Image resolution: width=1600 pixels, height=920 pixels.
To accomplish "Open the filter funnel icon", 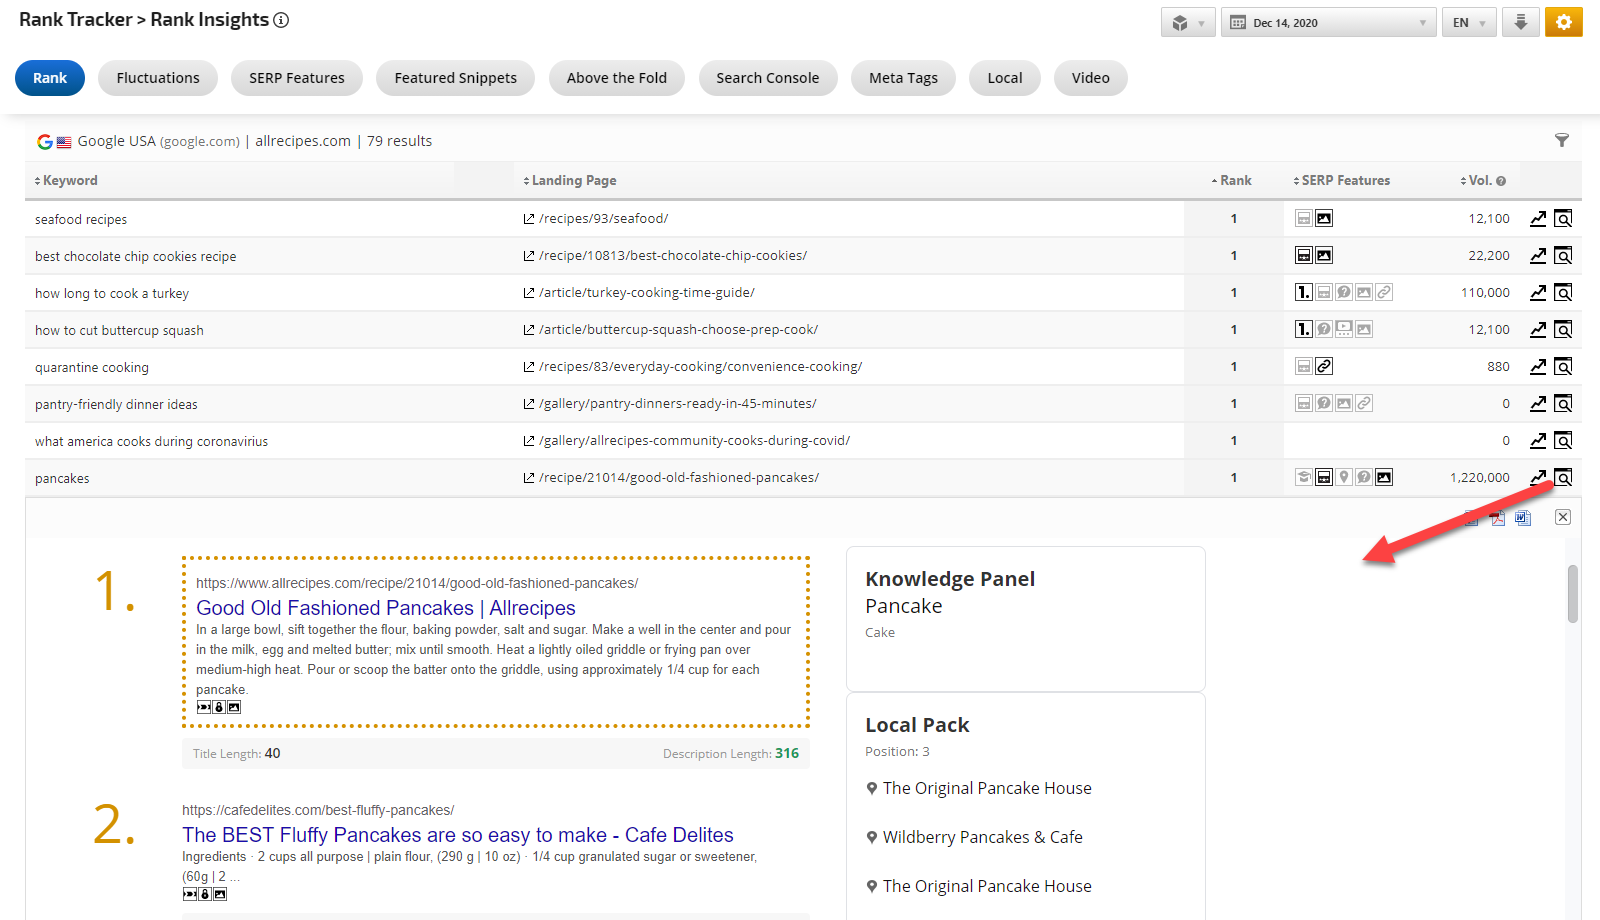I will 1561,141.
